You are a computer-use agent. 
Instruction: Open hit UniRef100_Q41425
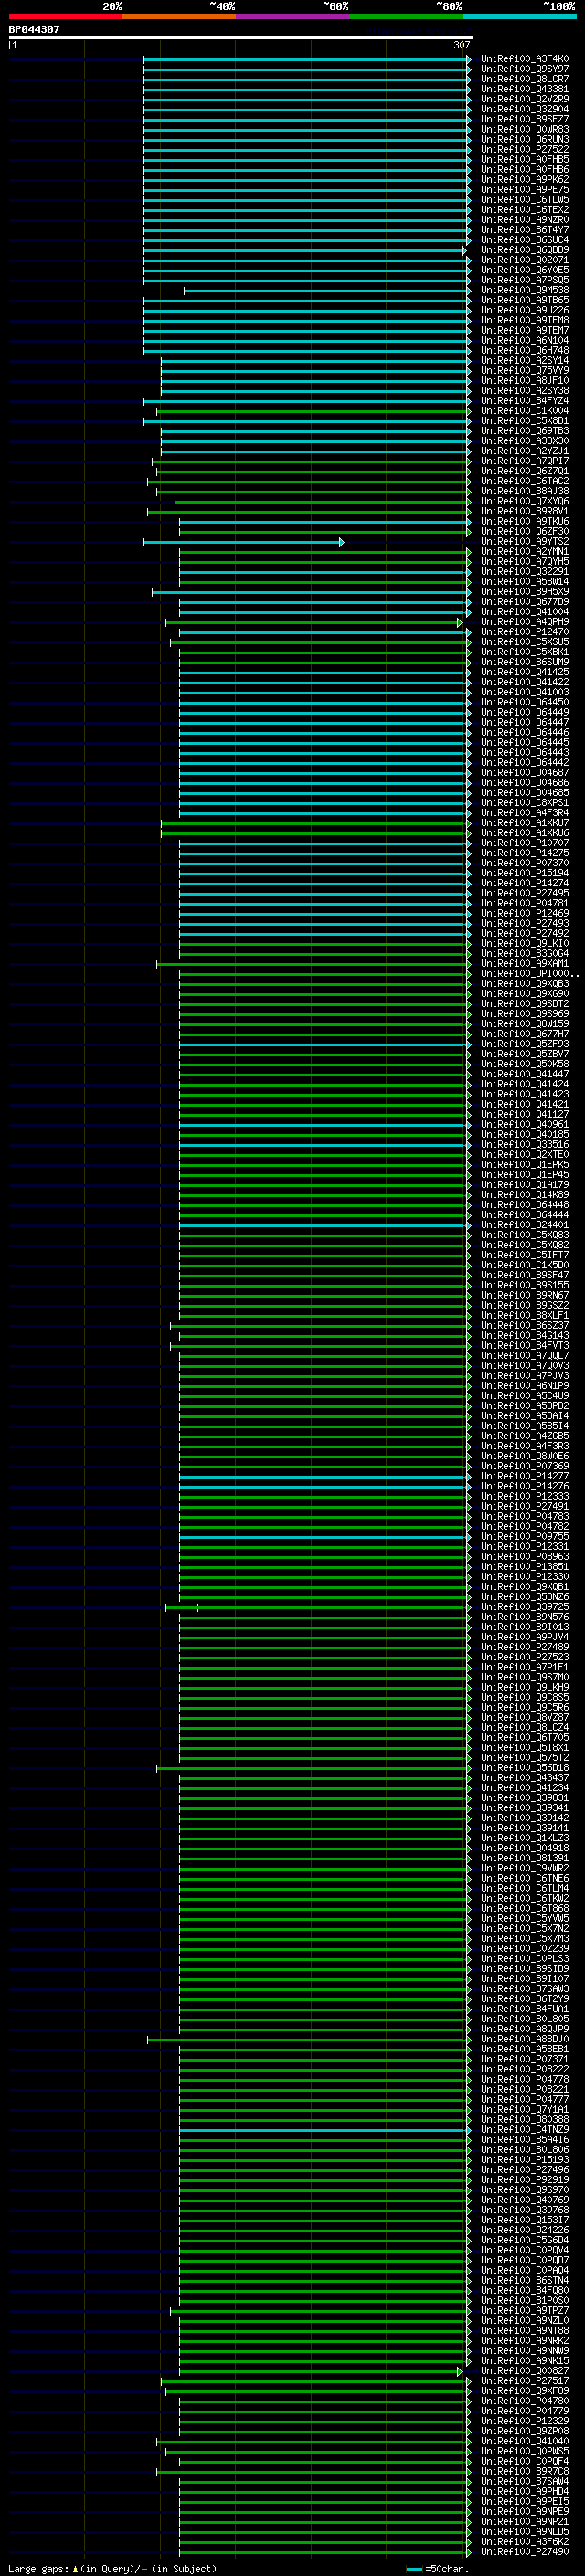[x=524, y=672]
